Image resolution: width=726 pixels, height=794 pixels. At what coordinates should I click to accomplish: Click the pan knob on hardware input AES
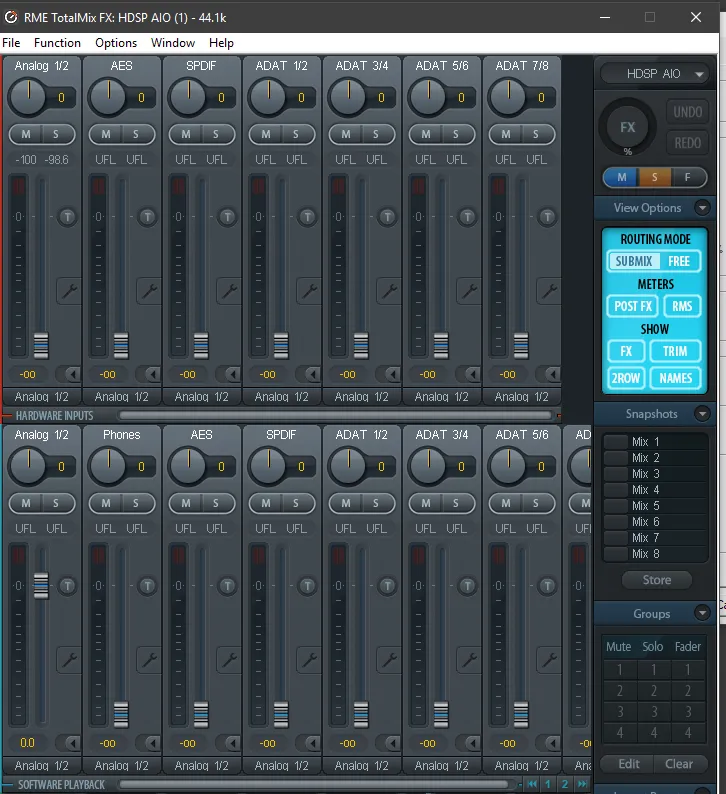pos(107,97)
